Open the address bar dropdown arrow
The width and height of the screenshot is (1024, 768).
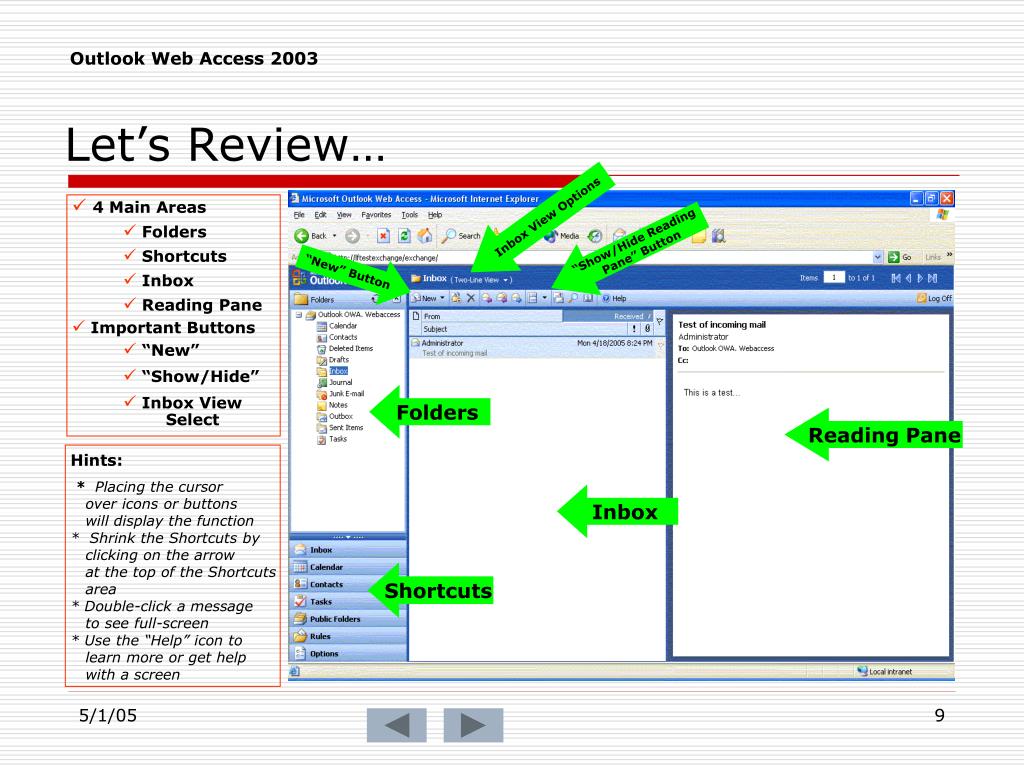(x=878, y=257)
